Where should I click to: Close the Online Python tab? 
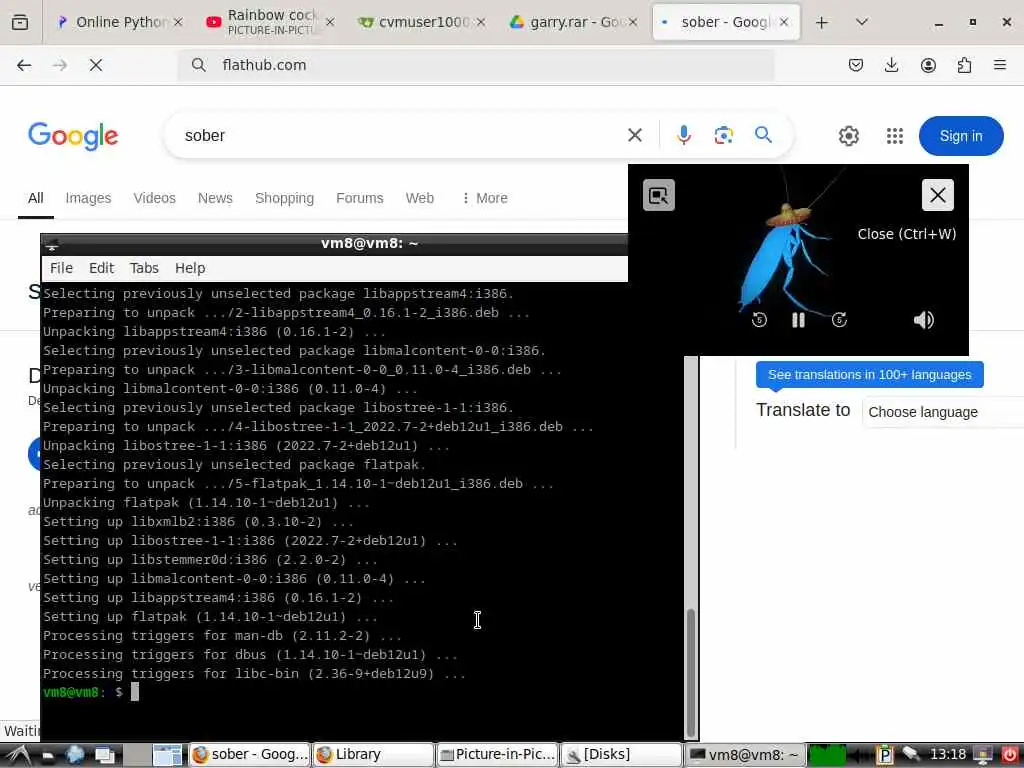pyautogui.click(x=178, y=22)
